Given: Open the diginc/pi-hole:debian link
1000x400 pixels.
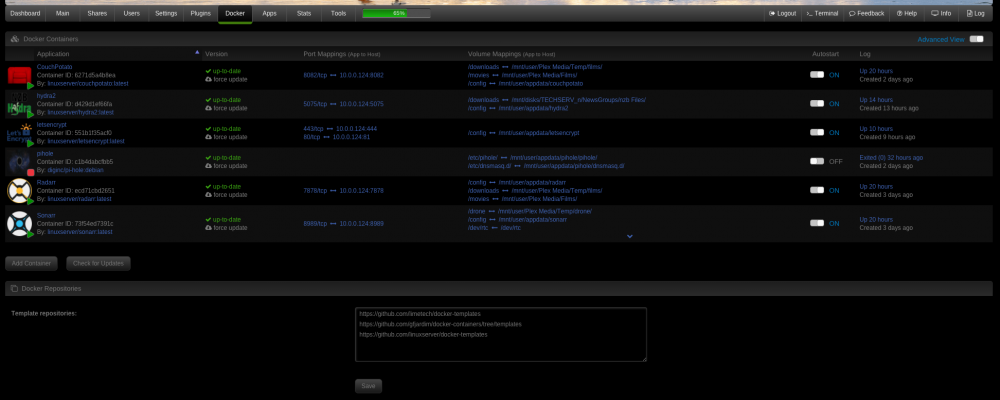Looking at the screenshot, I should pyautogui.click(x=75, y=170).
